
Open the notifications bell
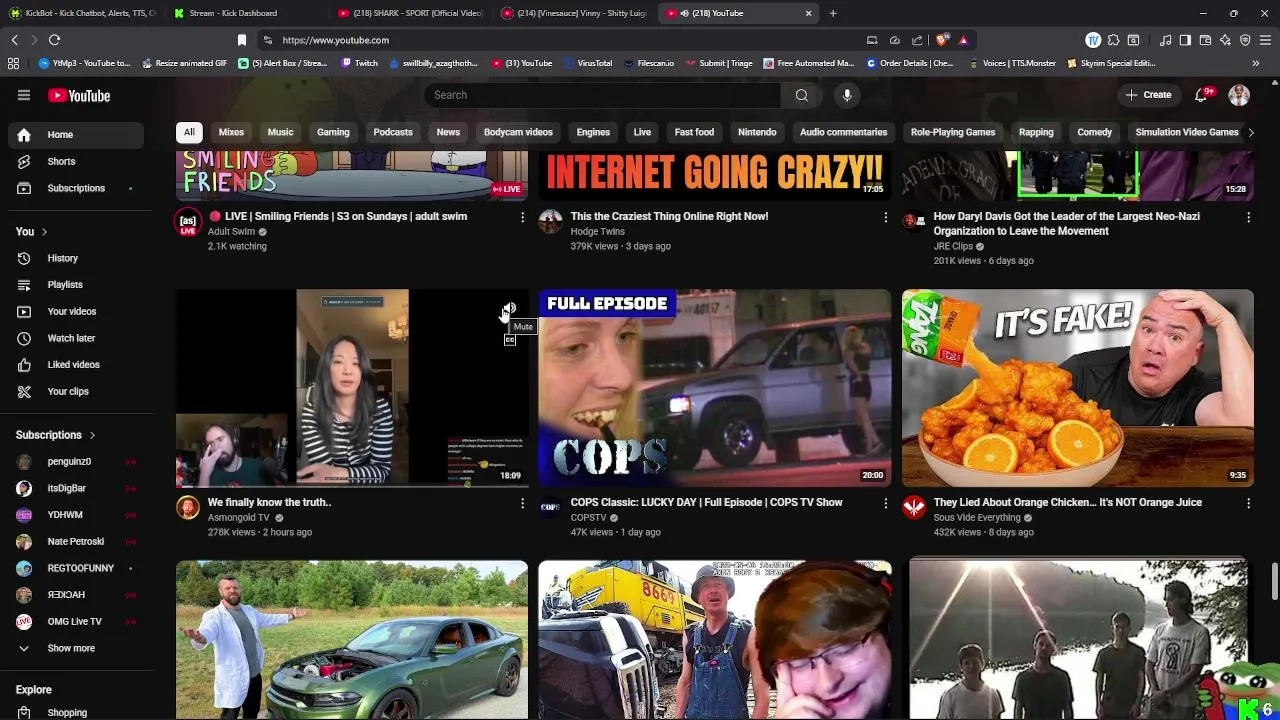click(1201, 95)
